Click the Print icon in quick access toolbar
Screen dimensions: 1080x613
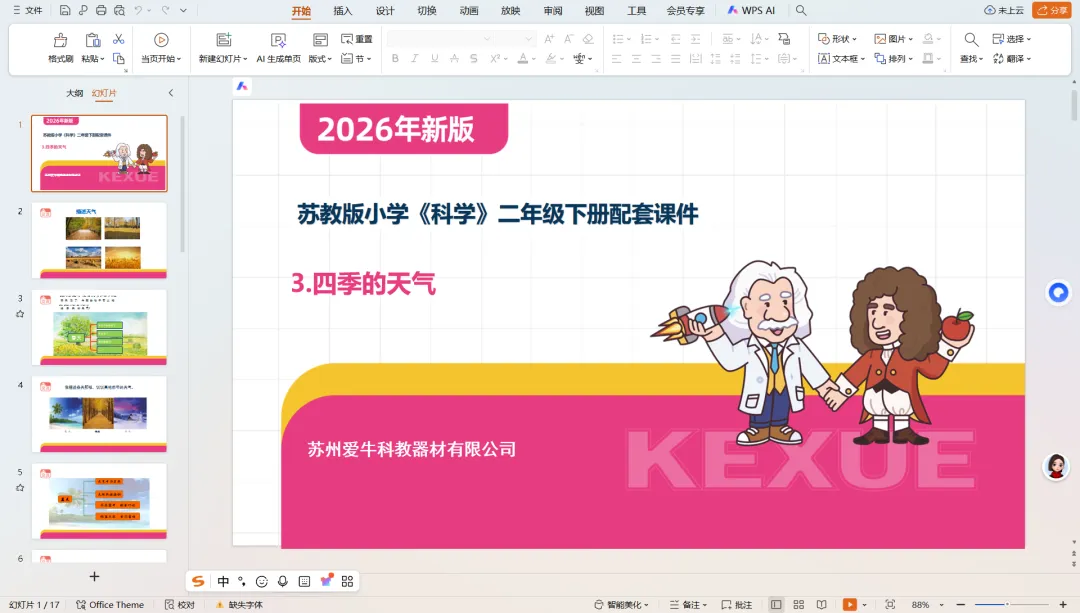(101, 10)
